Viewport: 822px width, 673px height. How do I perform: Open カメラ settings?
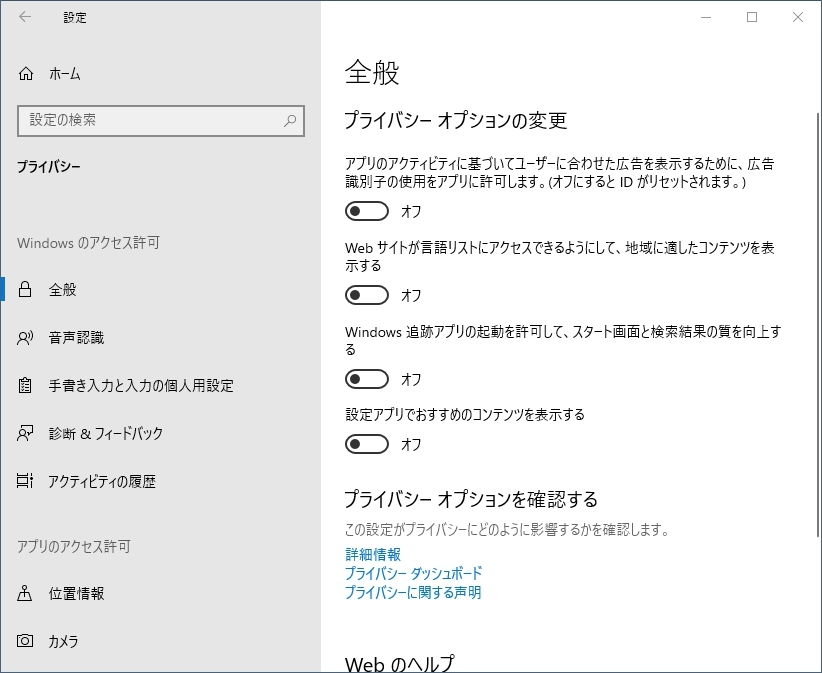coord(160,641)
